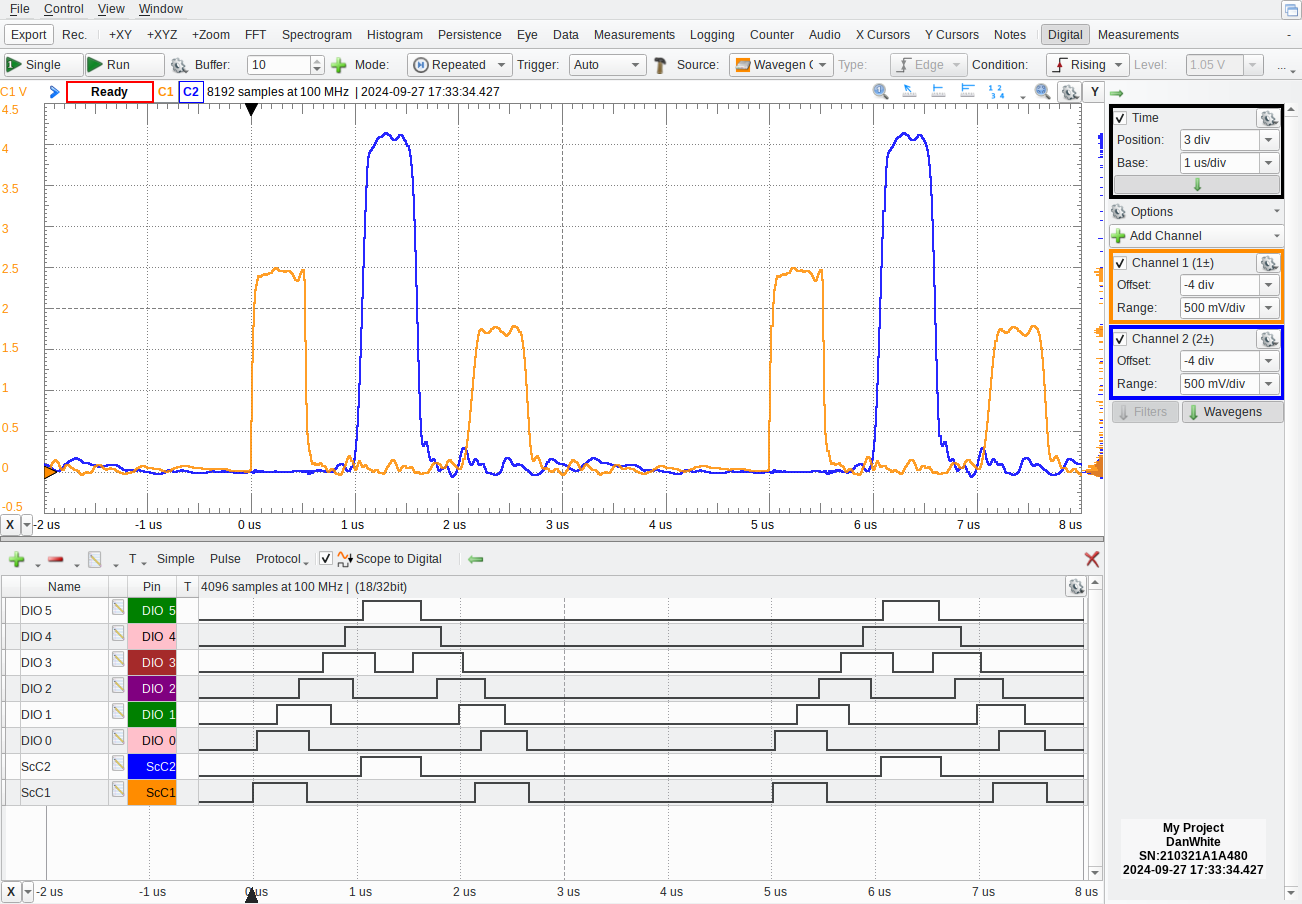Viewport: 1302px width, 904px height.
Task: Click edit icon on DIO 5 row
Action: coord(118,608)
